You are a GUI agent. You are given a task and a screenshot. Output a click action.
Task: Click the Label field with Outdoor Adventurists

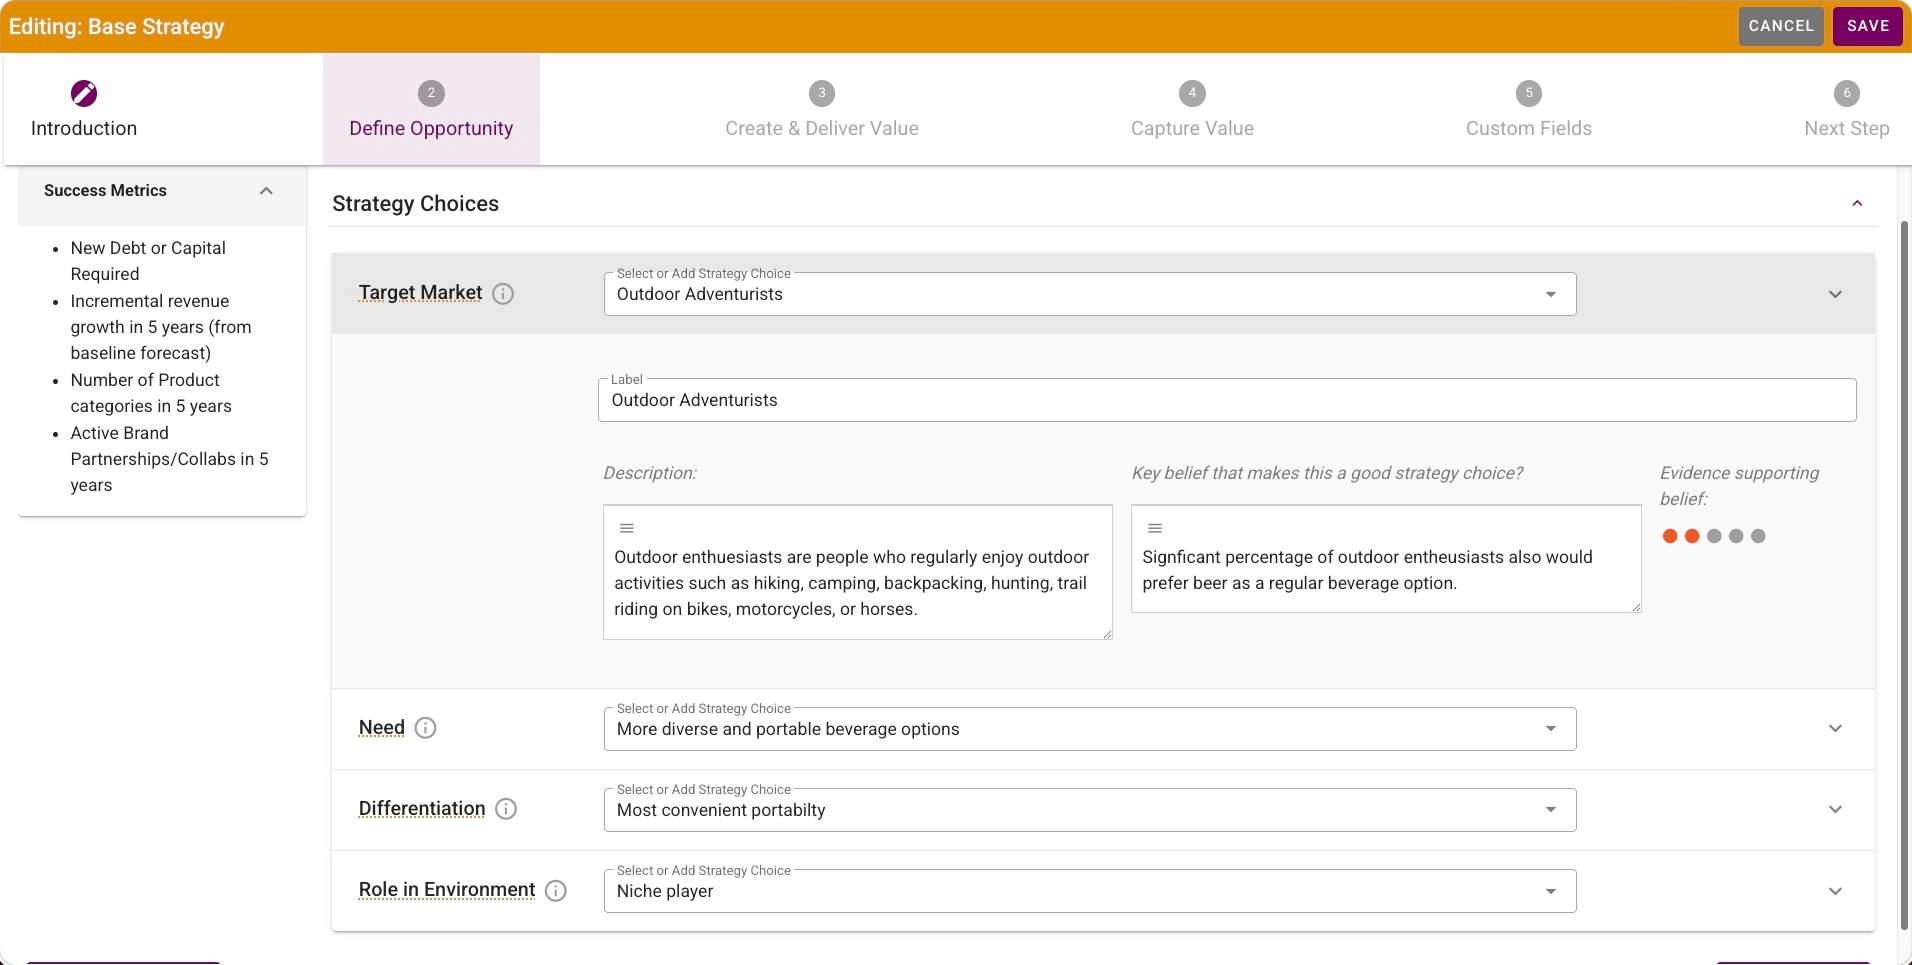(1227, 400)
